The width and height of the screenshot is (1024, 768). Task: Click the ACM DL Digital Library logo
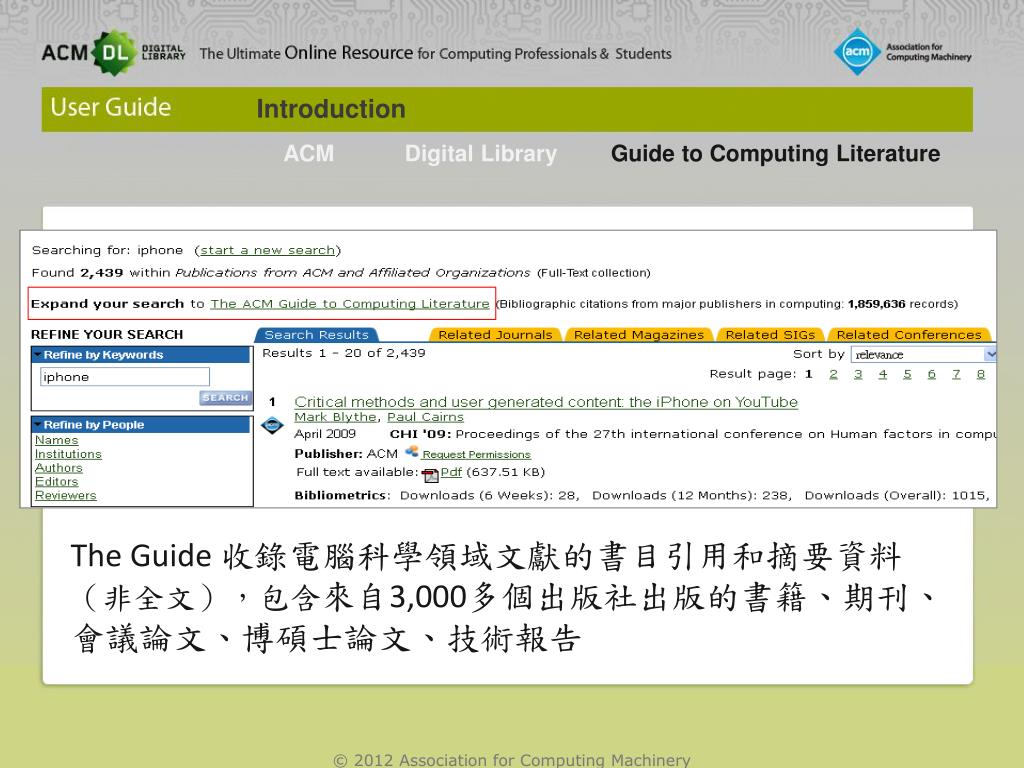[114, 52]
